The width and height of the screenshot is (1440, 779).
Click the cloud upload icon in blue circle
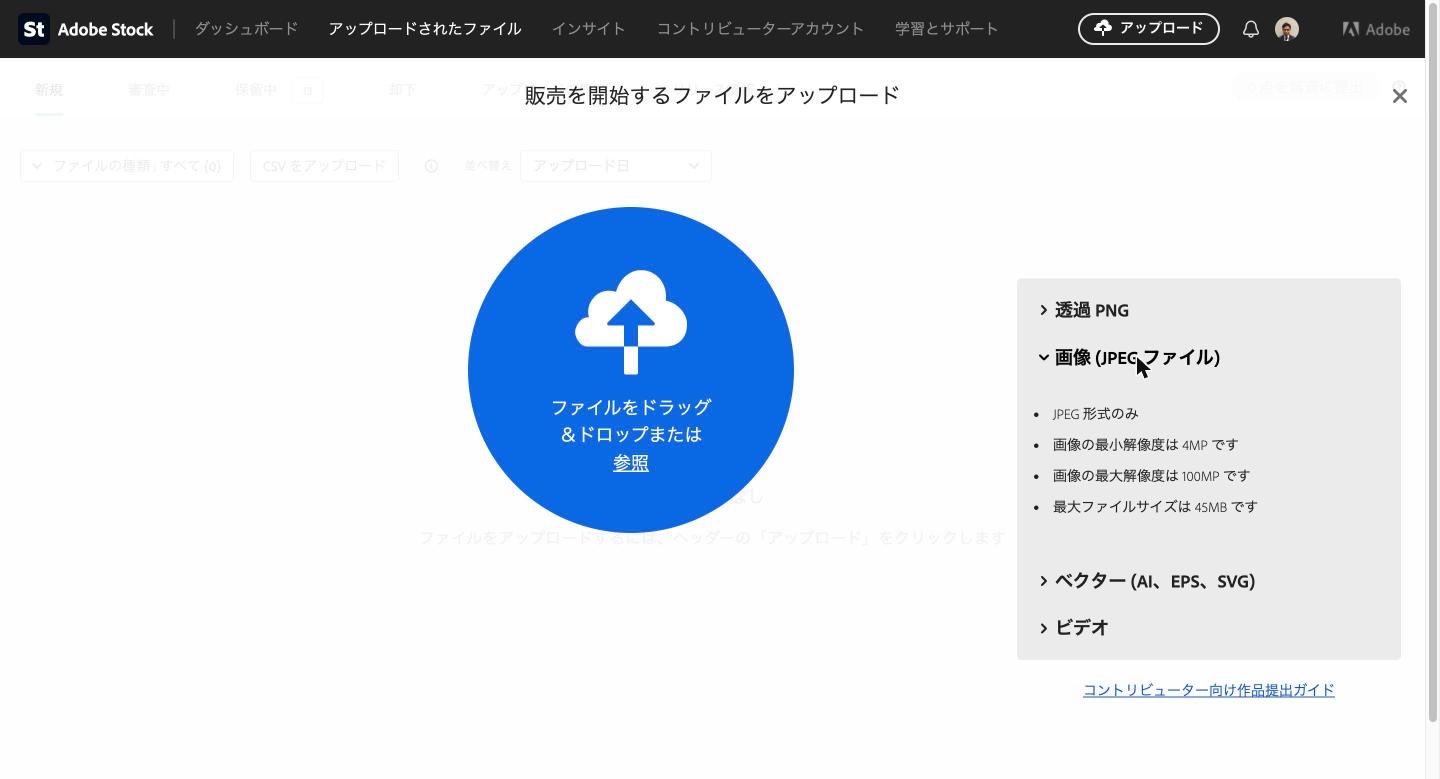(x=631, y=322)
